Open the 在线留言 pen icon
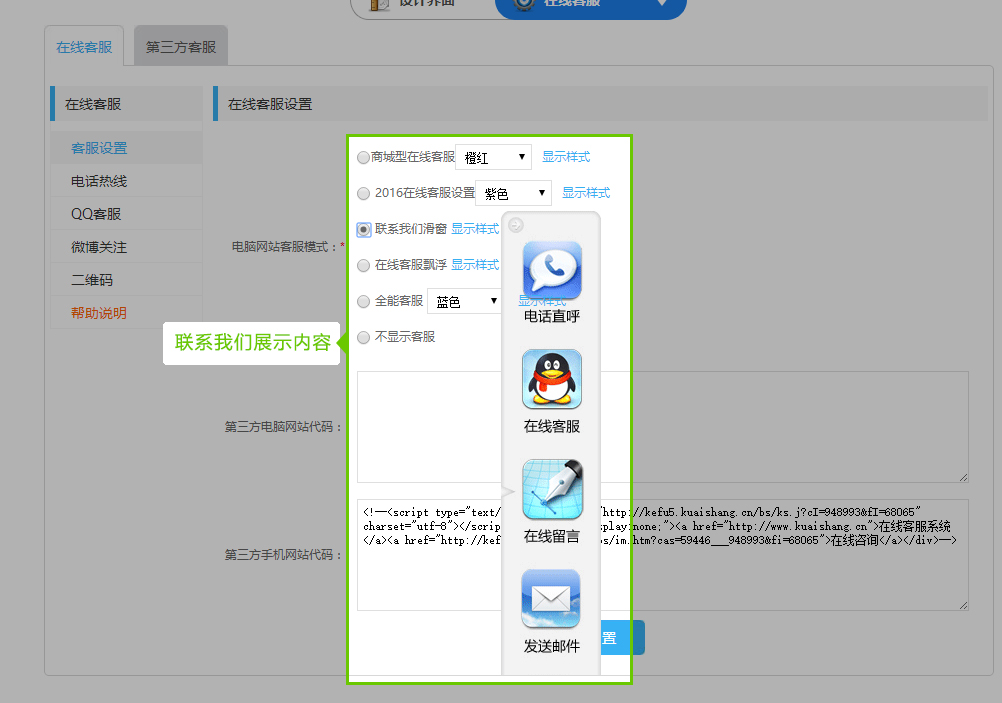 [551, 489]
